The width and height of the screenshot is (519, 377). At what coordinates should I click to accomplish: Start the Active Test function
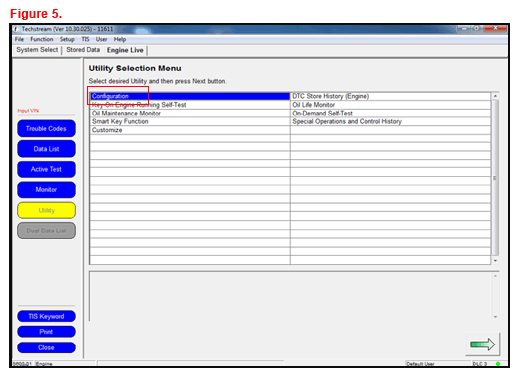point(46,169)
